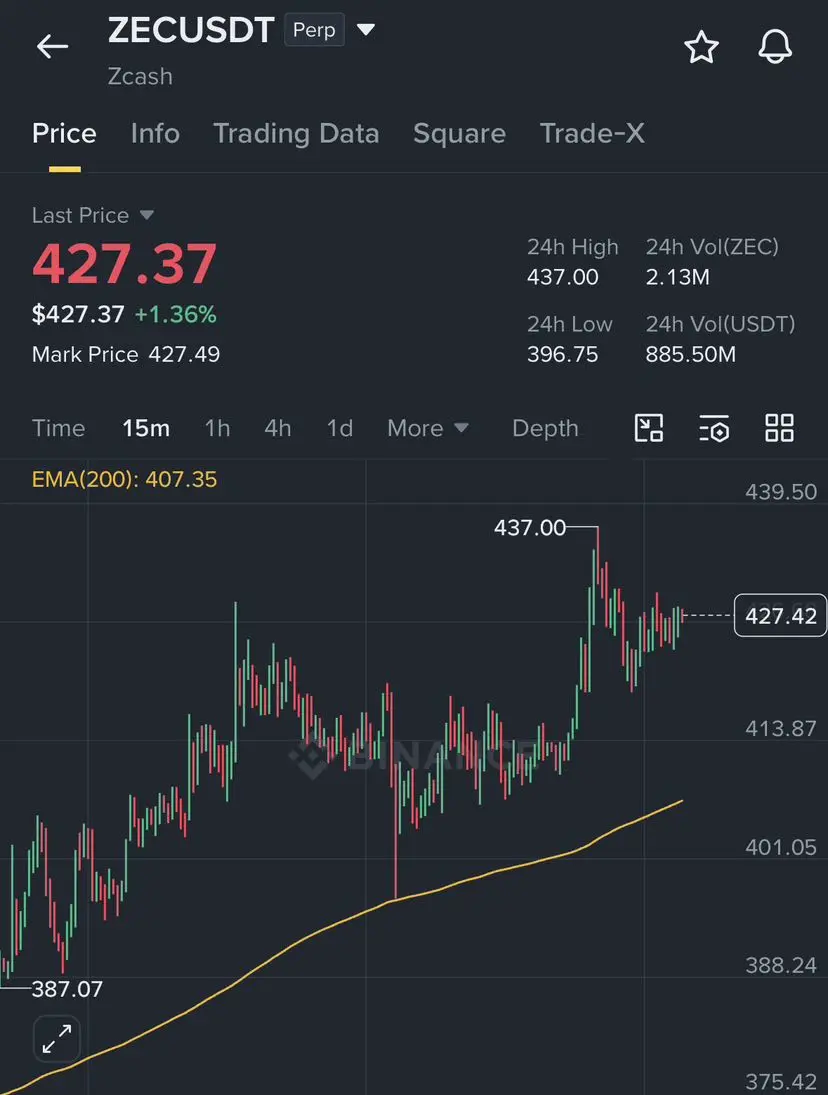The image size is (828, 1095).
Task: Select the 15m interval
Action: tap(146, 428)
